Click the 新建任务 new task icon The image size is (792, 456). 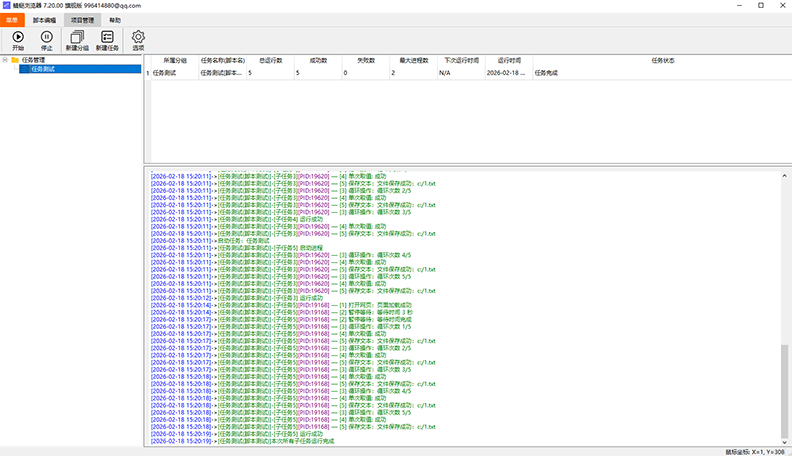[107, 37]
